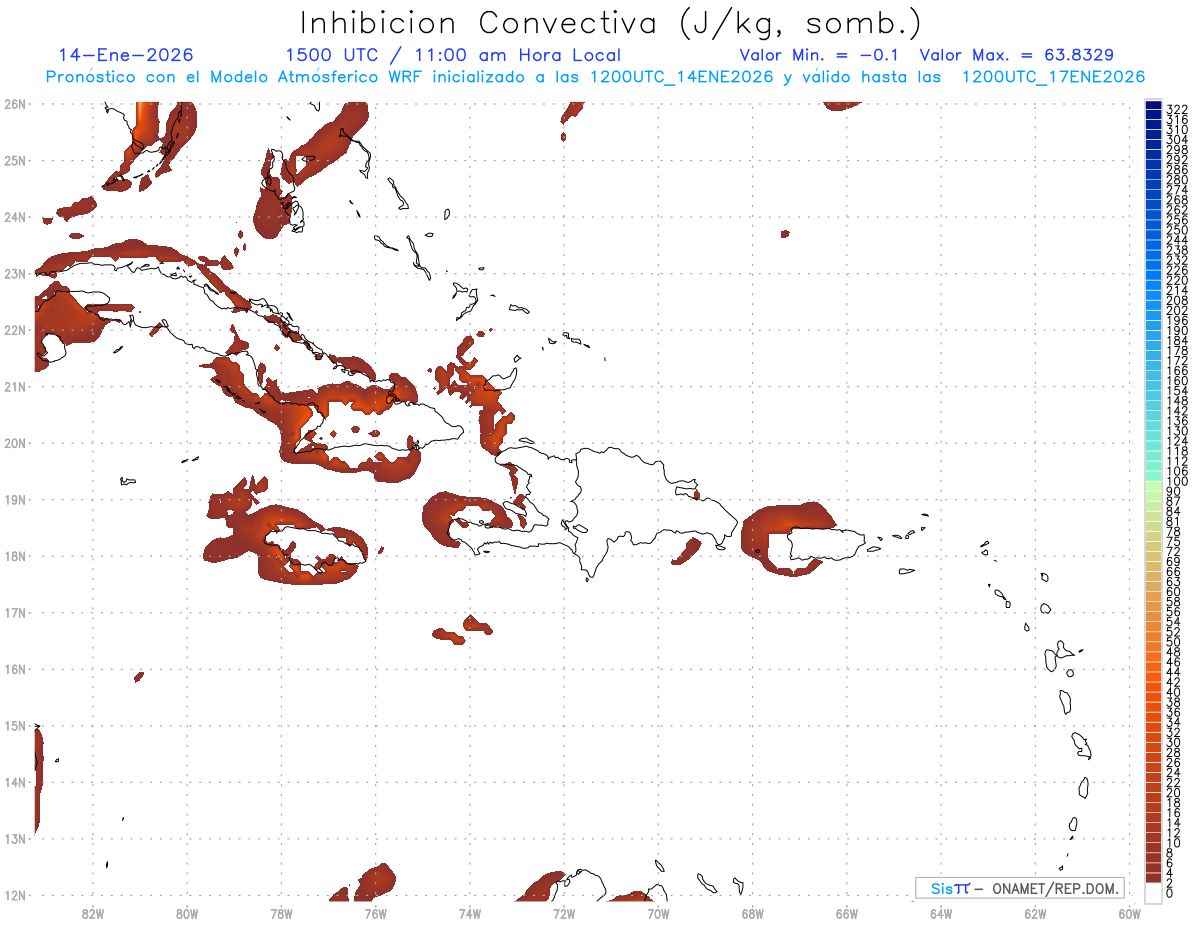Click the 26N latitude label

pos(14,104)
